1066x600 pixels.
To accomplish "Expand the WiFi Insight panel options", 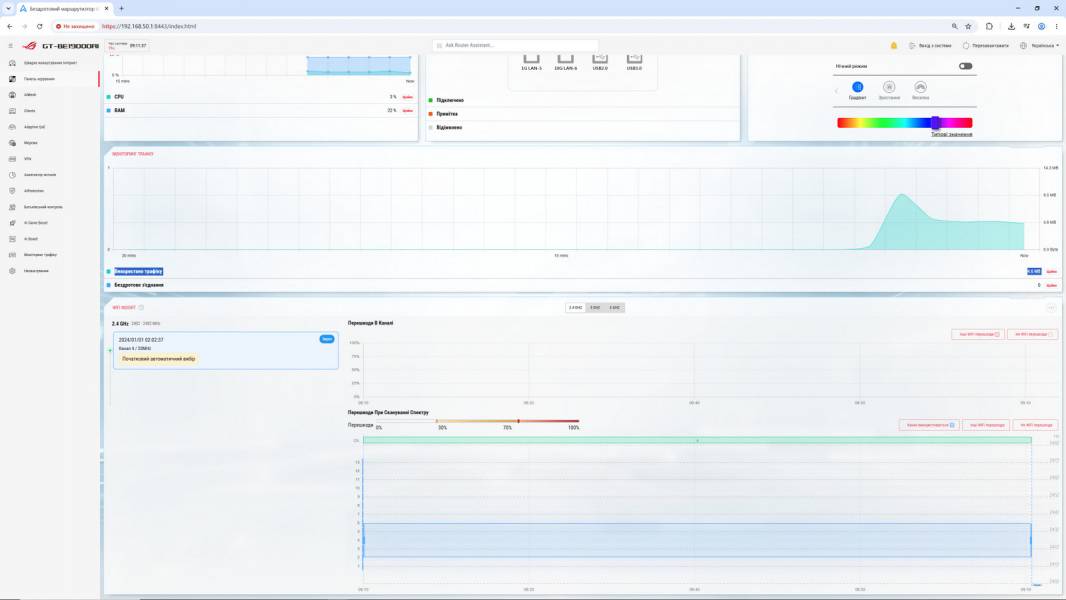I will (1051, 308).
